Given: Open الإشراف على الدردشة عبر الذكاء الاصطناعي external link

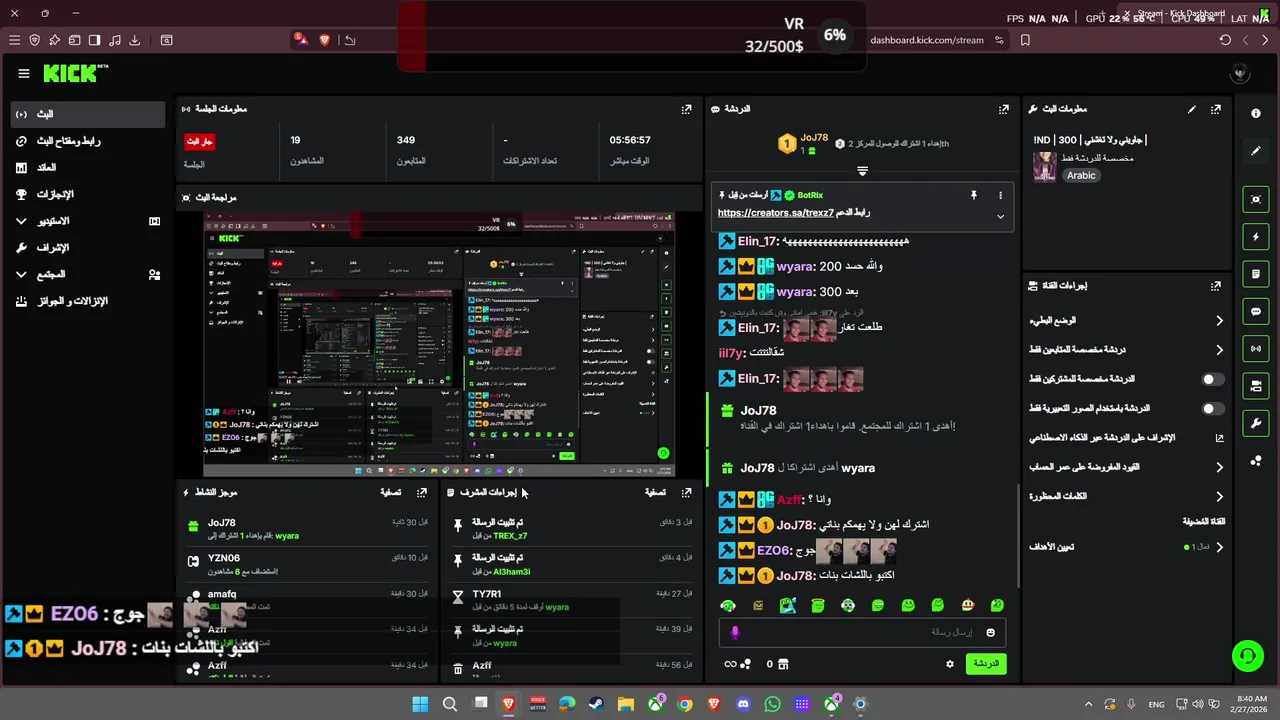Looking at the screenshot, I should pyautogui.click(x=1219, y=438).
